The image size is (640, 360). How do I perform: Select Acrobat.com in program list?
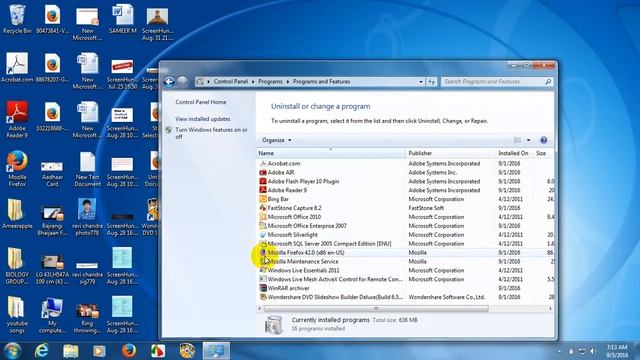(x=284, y=163)
